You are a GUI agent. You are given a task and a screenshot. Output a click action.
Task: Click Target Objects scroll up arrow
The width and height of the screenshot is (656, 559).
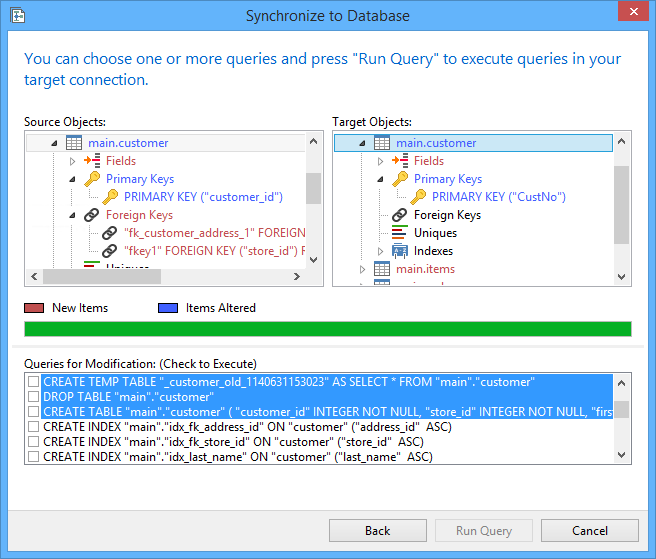click(622, 141)
